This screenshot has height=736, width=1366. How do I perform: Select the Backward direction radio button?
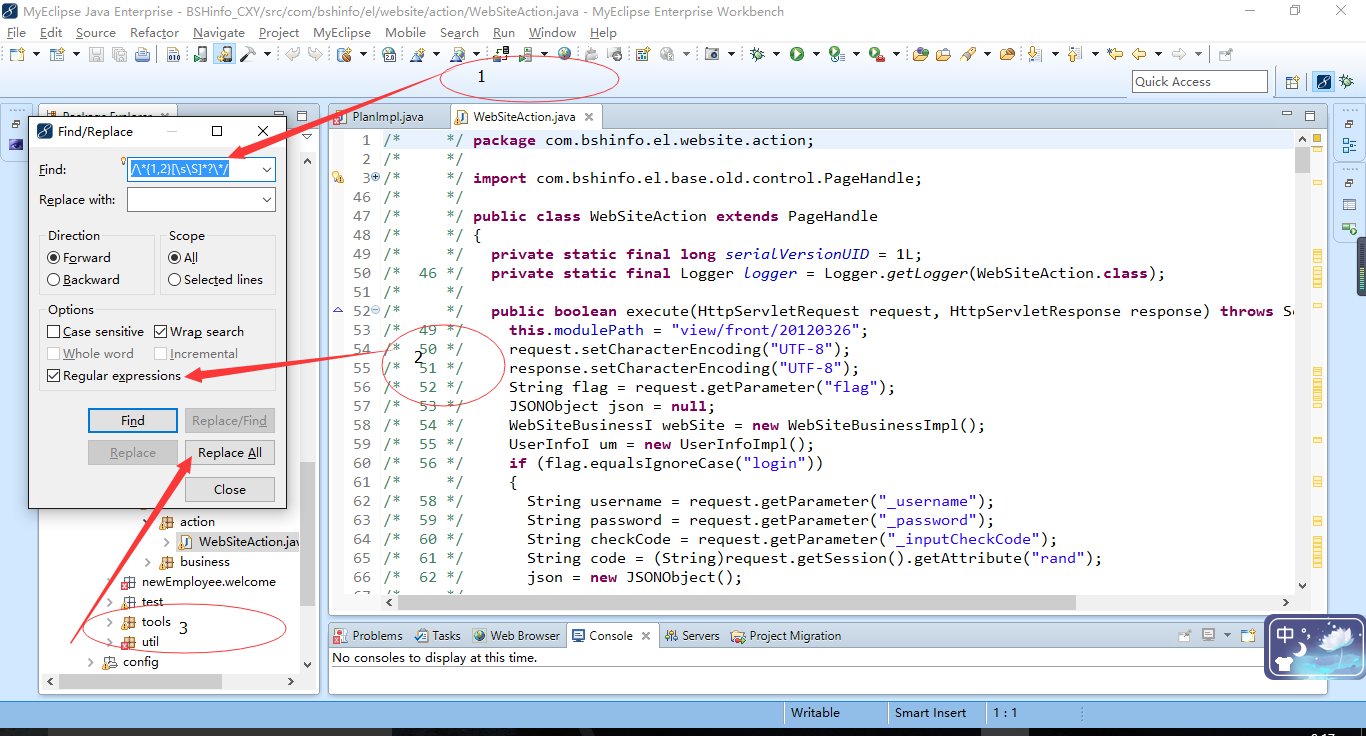(x=54, y=280)
